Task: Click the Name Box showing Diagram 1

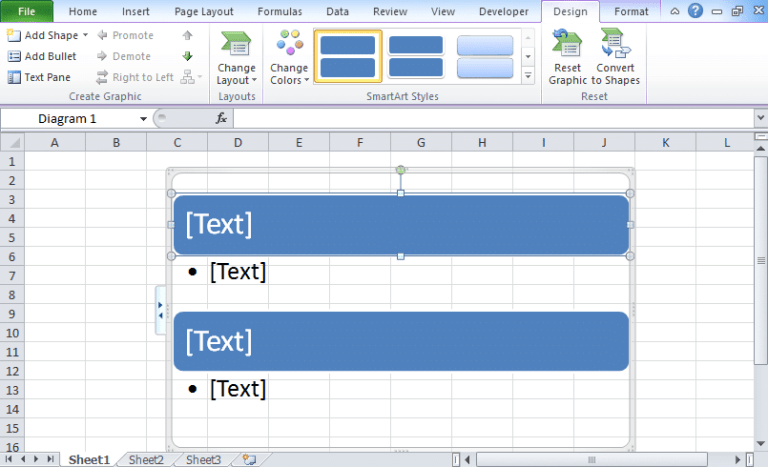Action: pos(67,119)
